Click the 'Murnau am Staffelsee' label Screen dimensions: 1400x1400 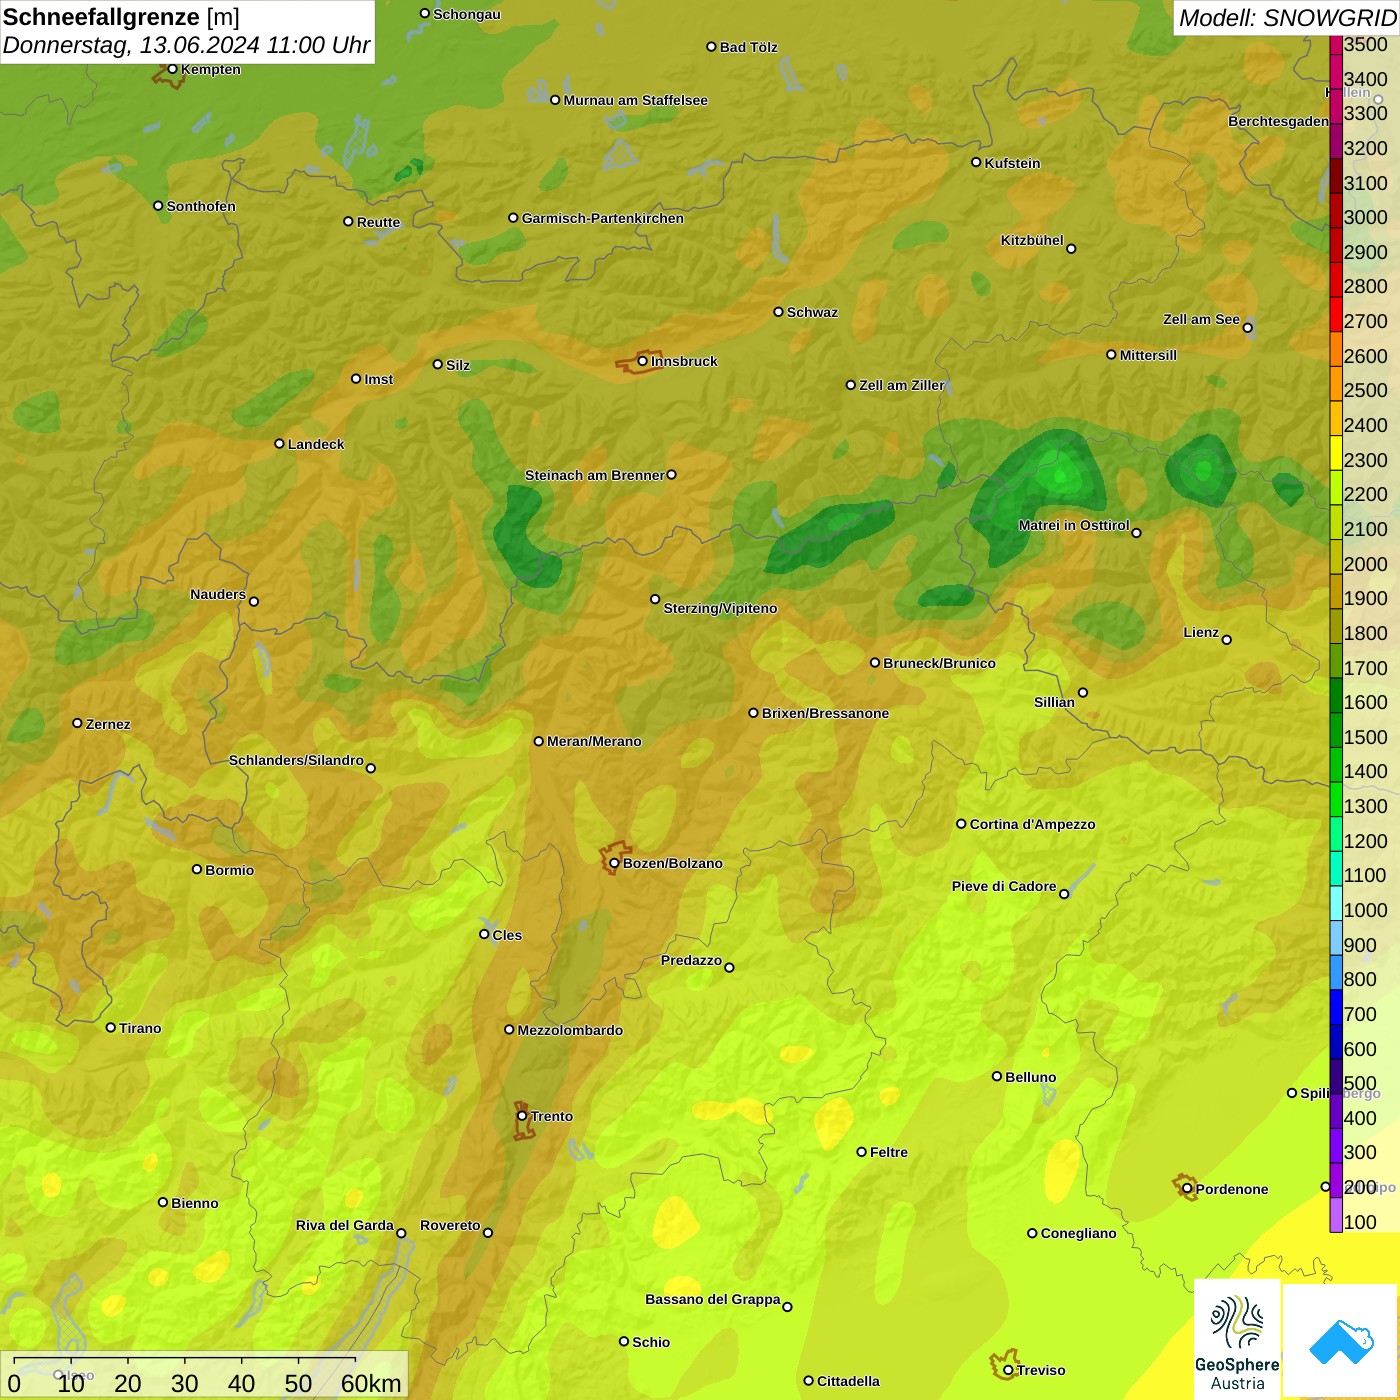(635, 100)
